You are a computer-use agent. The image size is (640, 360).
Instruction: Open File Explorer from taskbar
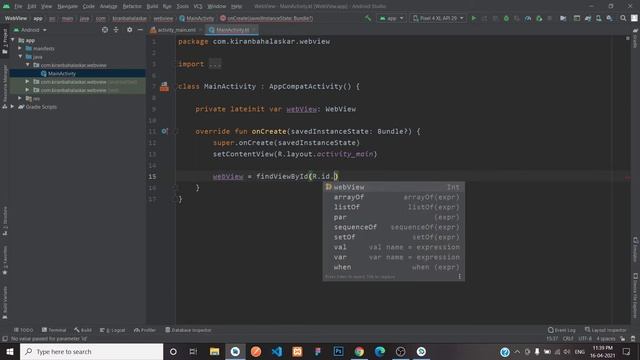[x=215, y=351]
